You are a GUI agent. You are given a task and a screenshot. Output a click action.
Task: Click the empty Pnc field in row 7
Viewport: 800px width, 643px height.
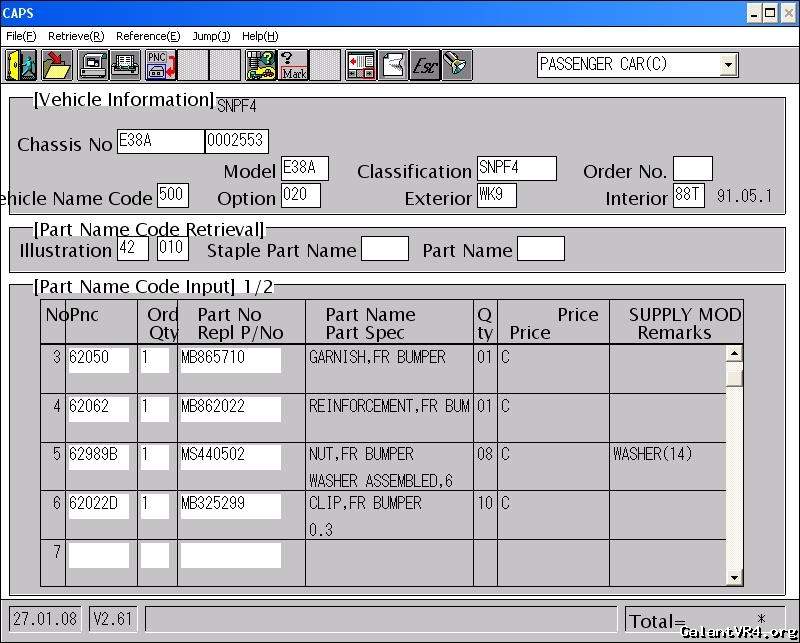pyautogui.click(x=99, y=555)
